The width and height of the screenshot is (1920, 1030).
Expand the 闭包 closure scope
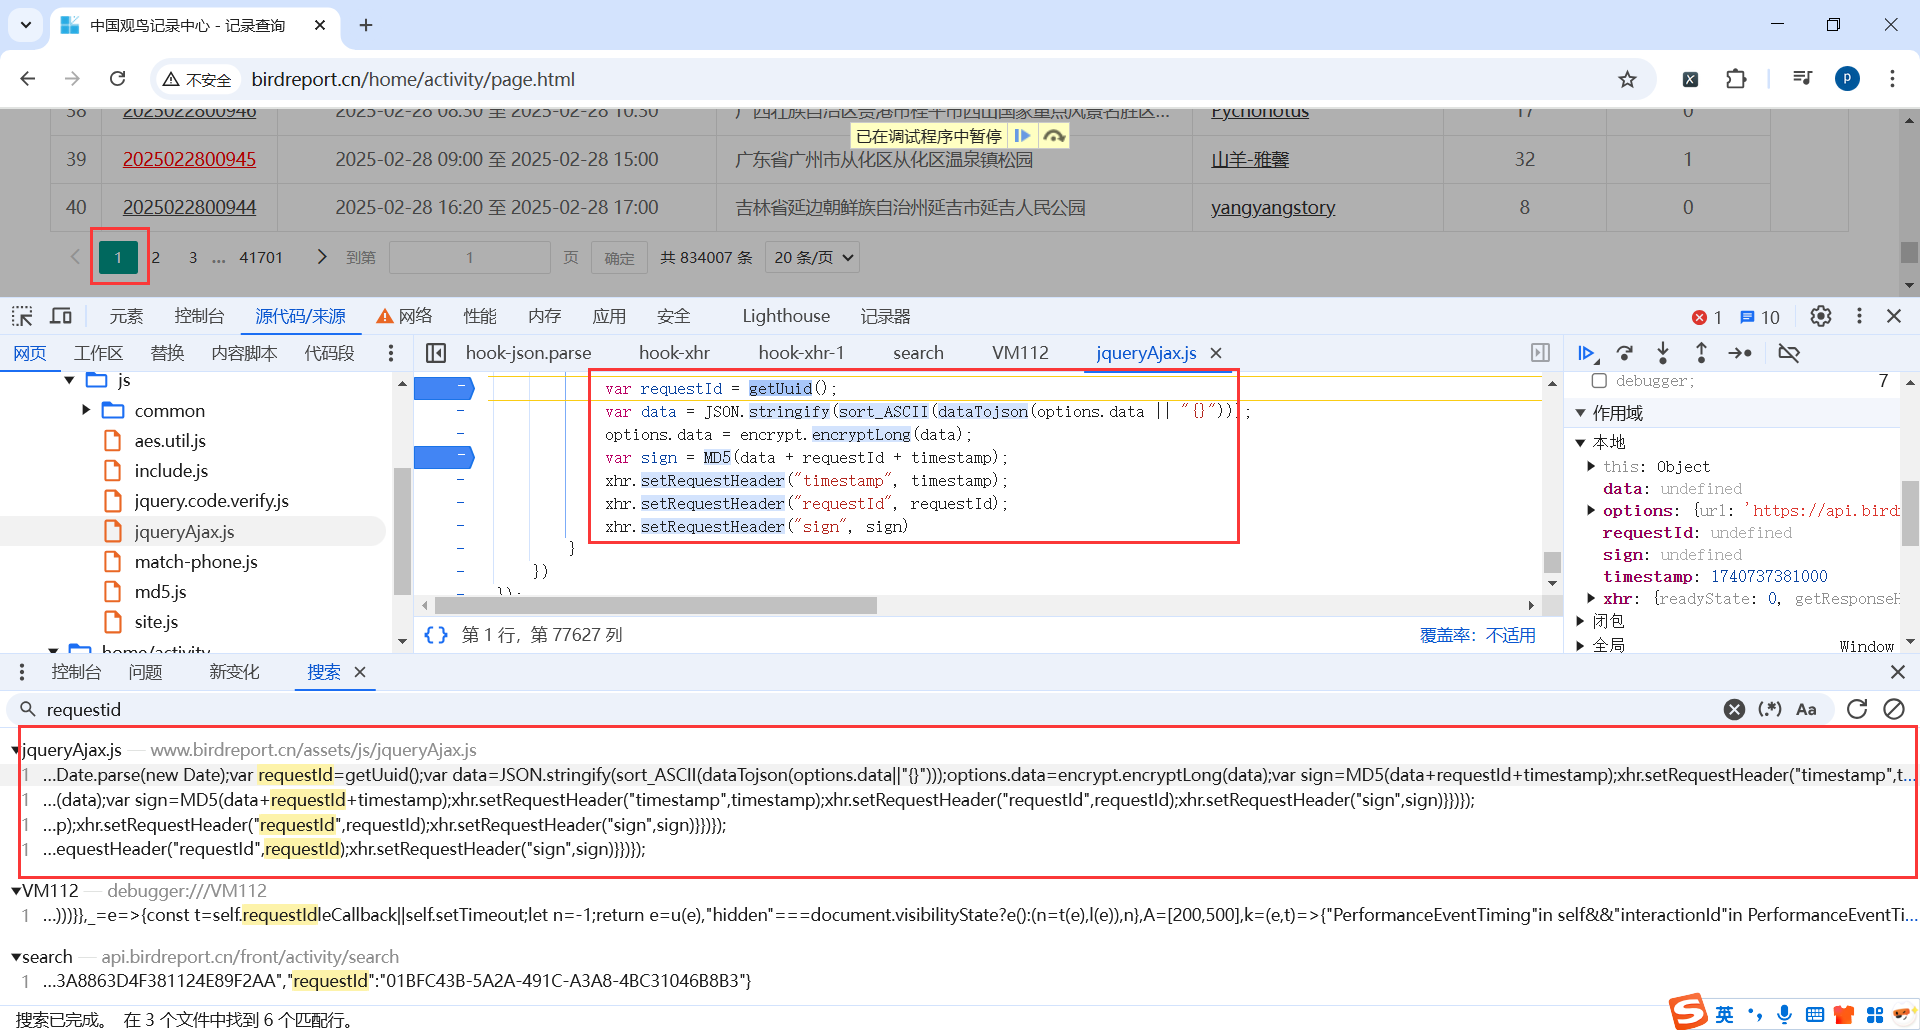[1581, 621]
